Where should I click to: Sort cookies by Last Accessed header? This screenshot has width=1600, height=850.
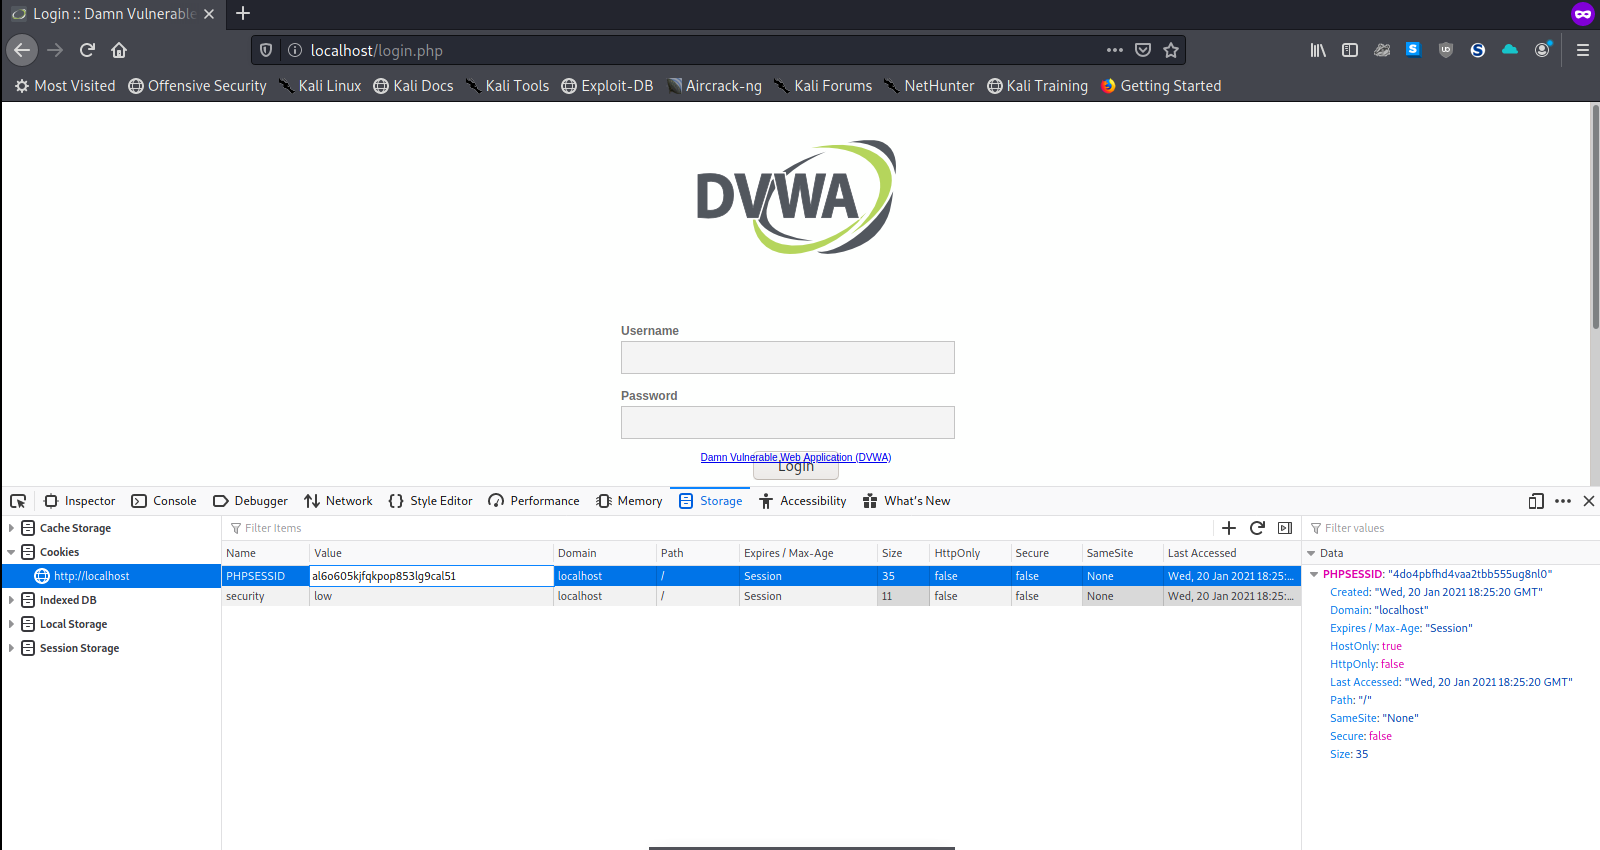tap(1232, 553)
